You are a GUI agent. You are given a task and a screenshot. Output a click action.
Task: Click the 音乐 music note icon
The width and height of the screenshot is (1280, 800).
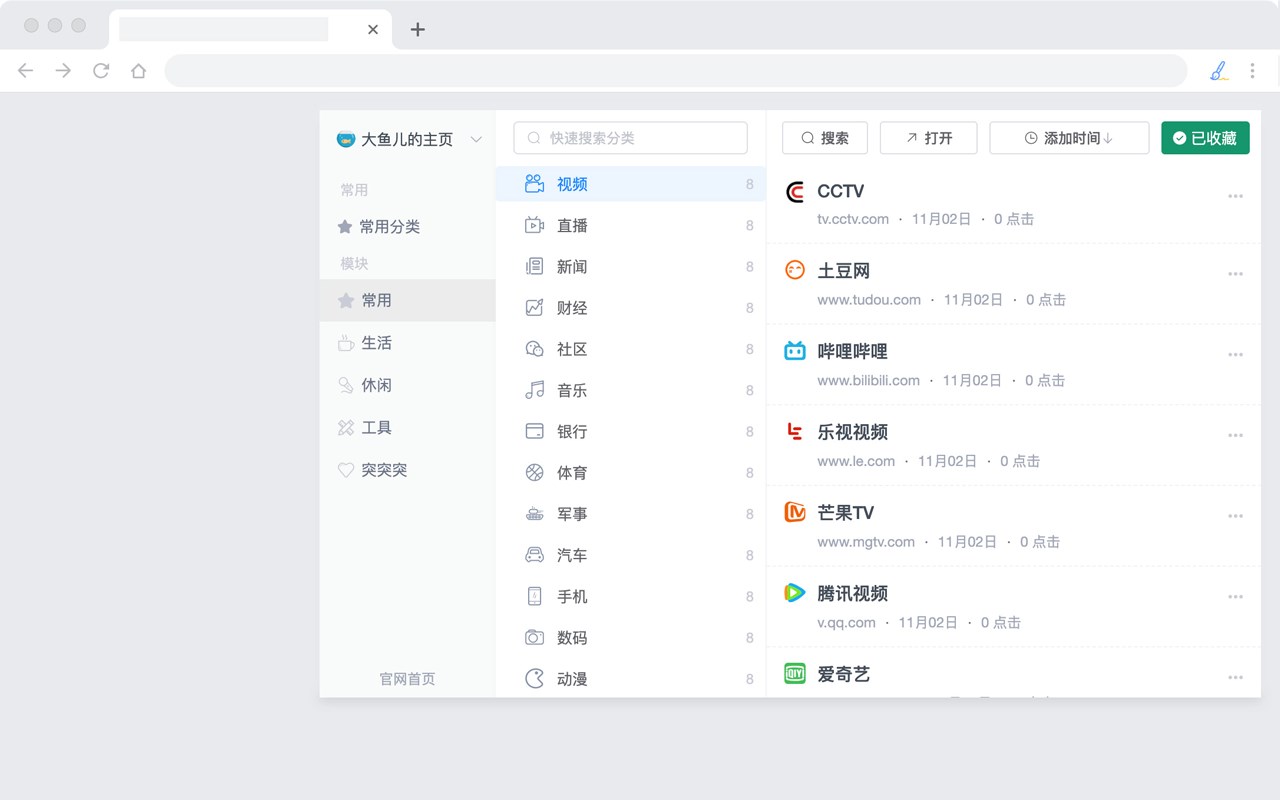[535, 390]
